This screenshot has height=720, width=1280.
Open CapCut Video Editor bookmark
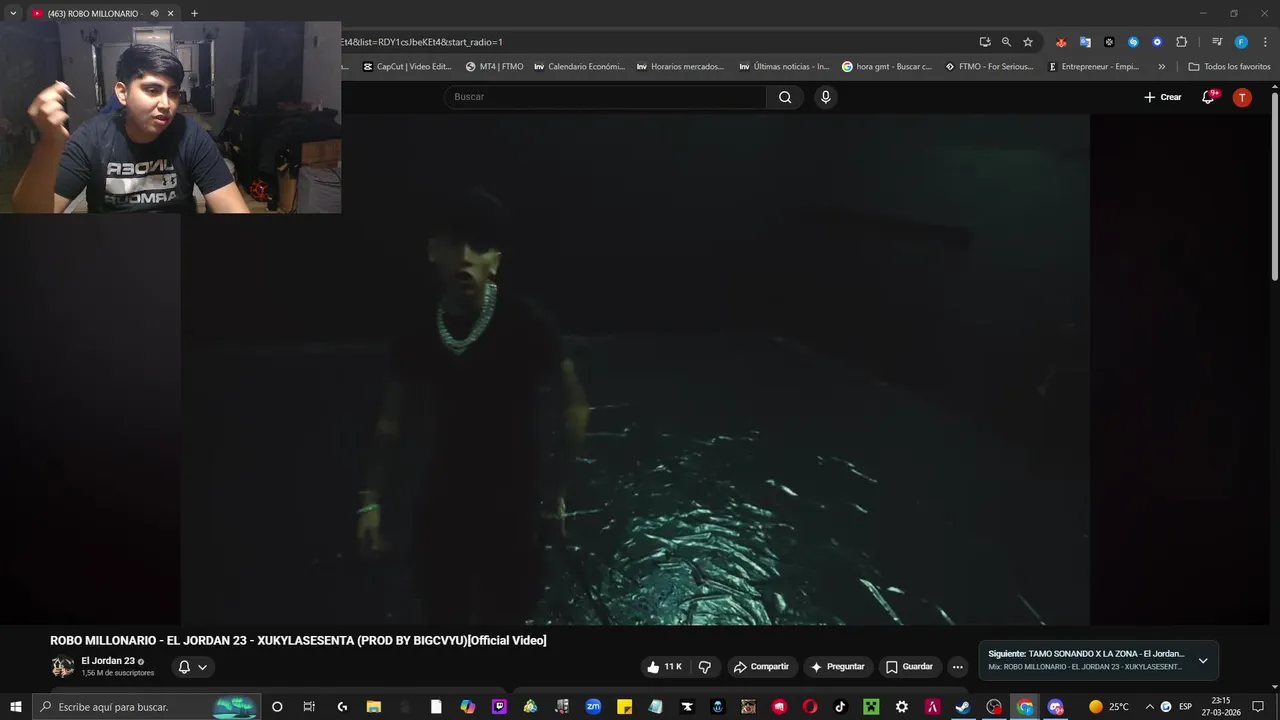(407, 67)
